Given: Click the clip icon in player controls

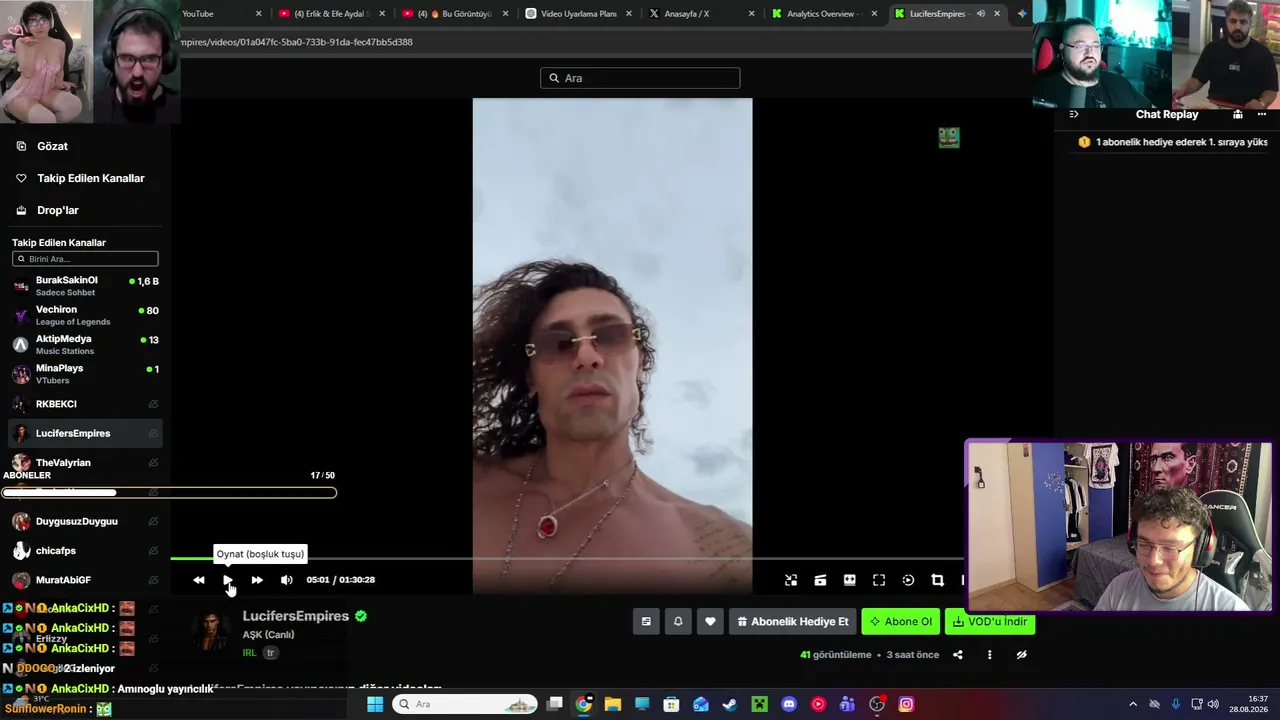Looking at the screenshot, I should coord(820,580).
